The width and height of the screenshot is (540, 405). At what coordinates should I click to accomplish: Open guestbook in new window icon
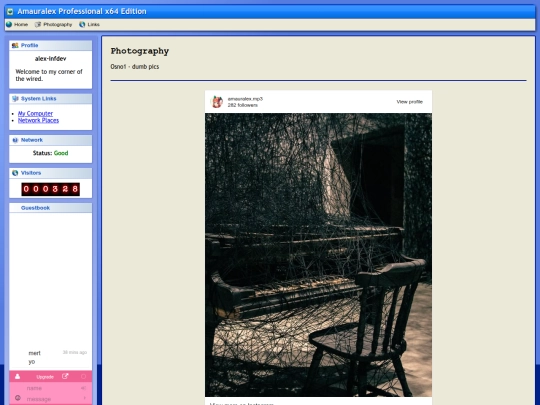tap(65, 376)
